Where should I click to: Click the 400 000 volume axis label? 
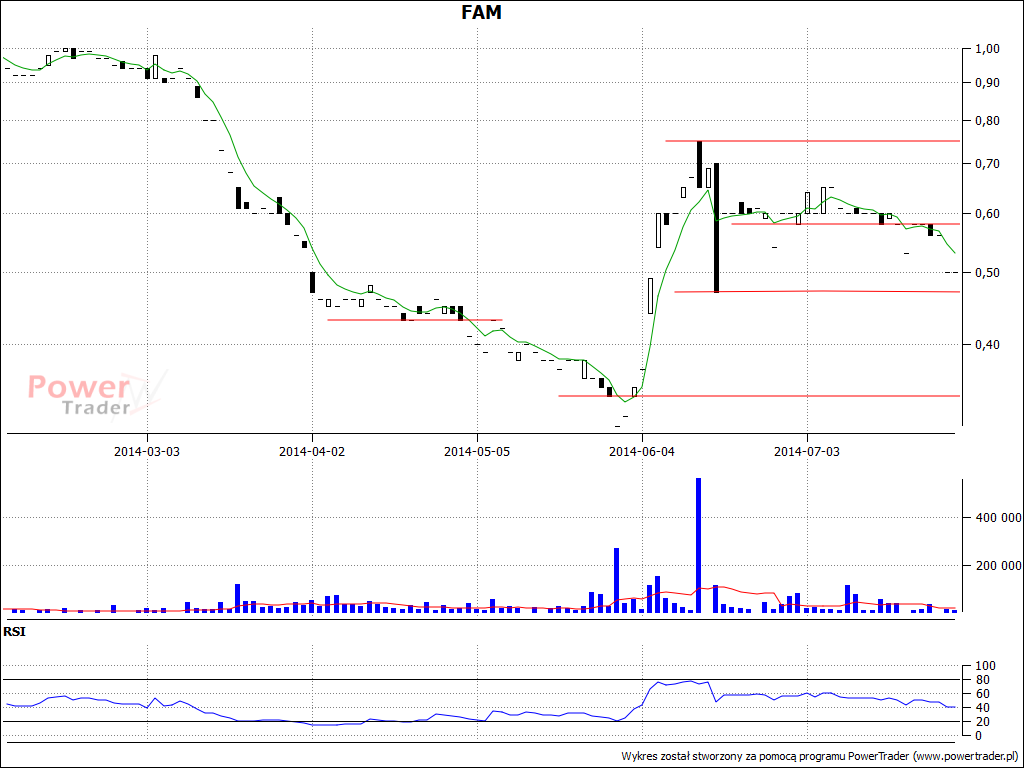[x=998, y=518]
